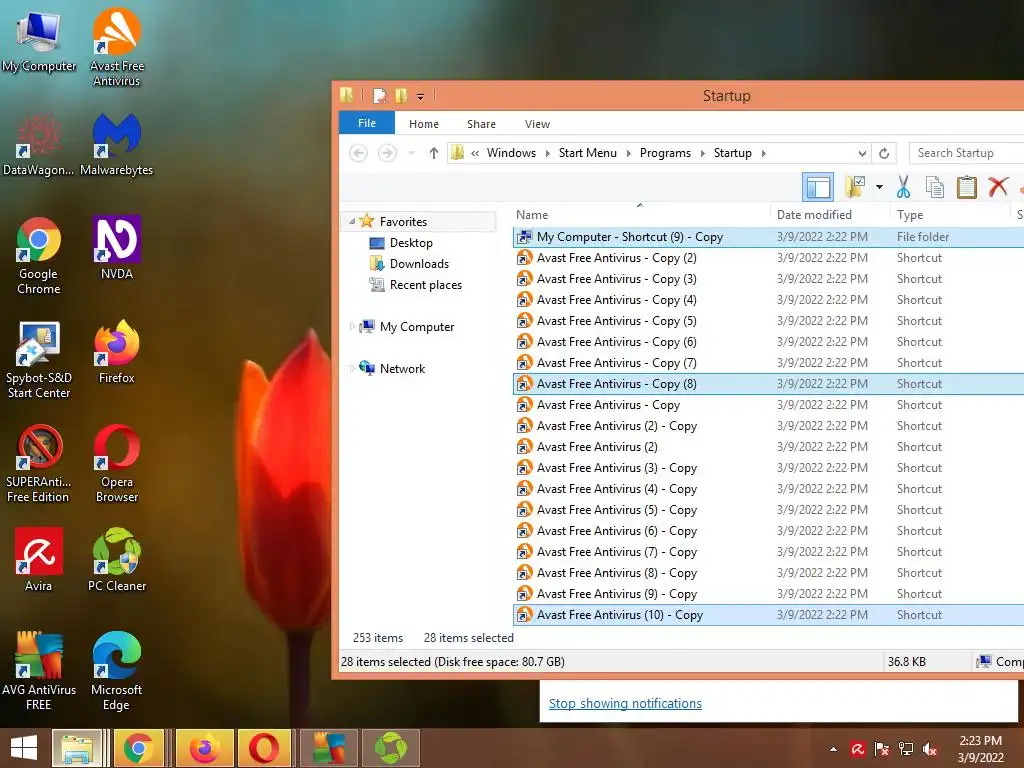
Task: Click the folder options icon in toolbar
Action: (855, 187)
